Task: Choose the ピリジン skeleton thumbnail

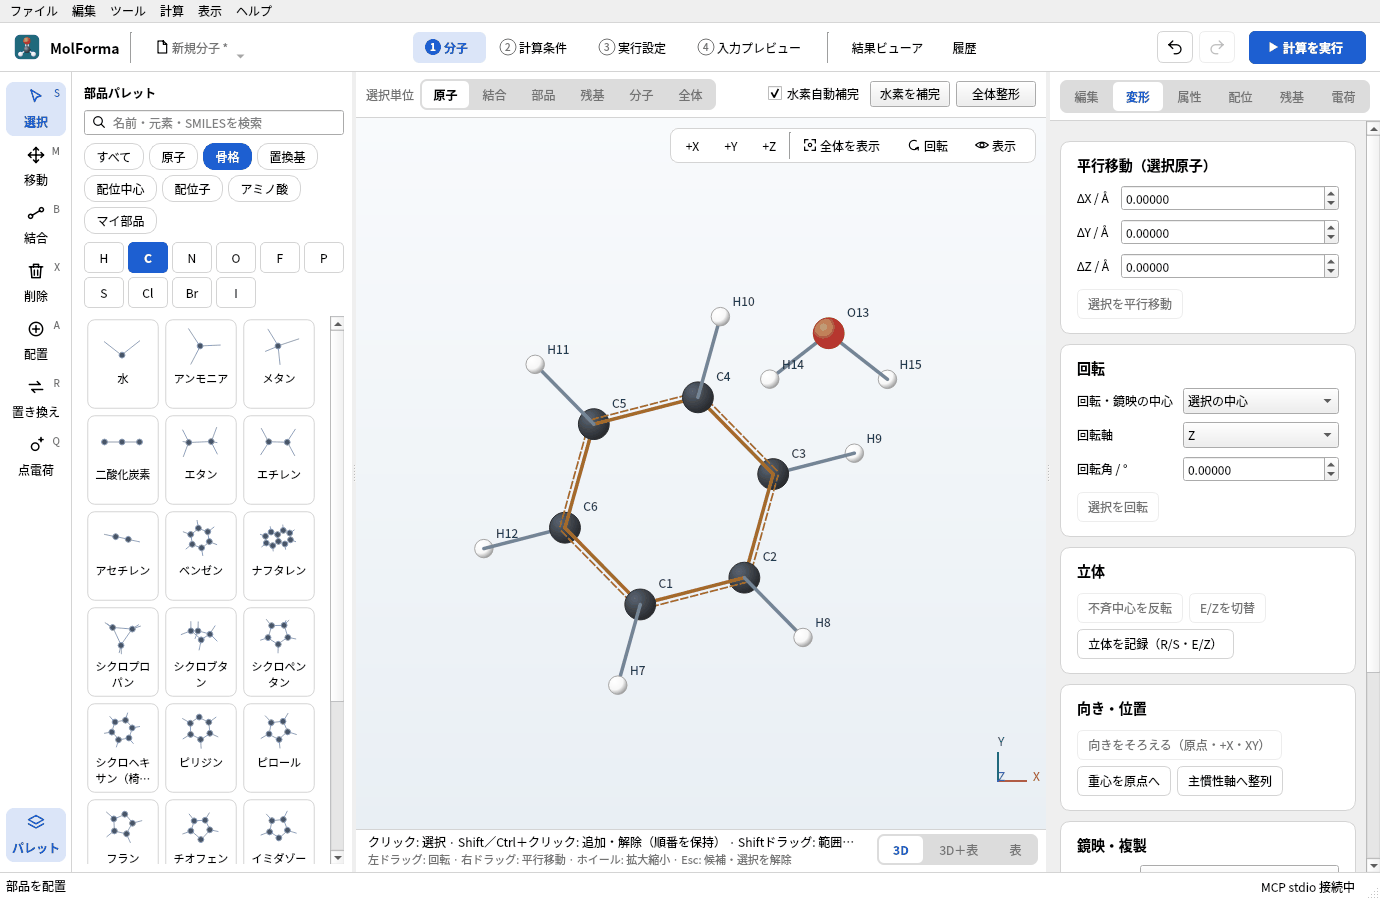Action: (201, 747)
